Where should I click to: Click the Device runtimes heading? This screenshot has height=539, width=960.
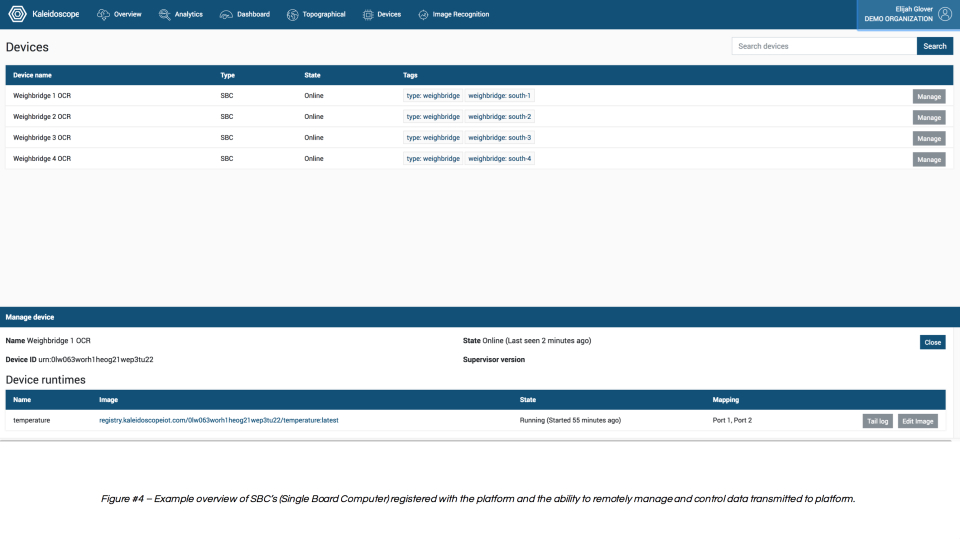pos(45,380)
